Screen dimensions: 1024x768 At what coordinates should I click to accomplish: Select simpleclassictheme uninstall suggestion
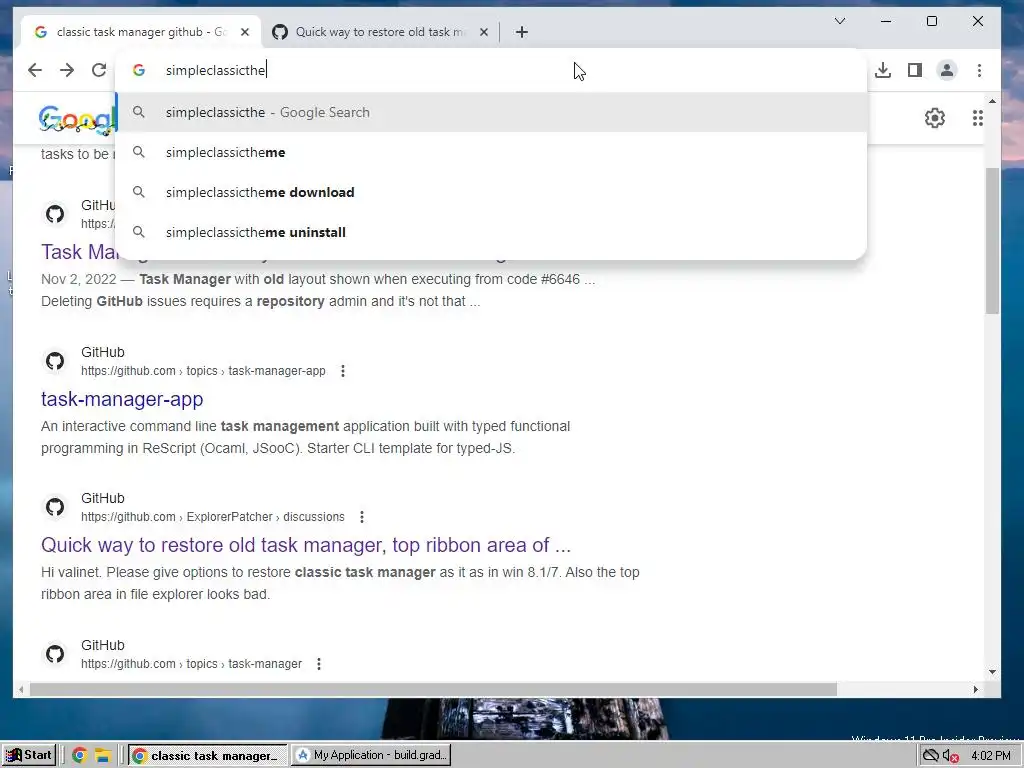491,232
